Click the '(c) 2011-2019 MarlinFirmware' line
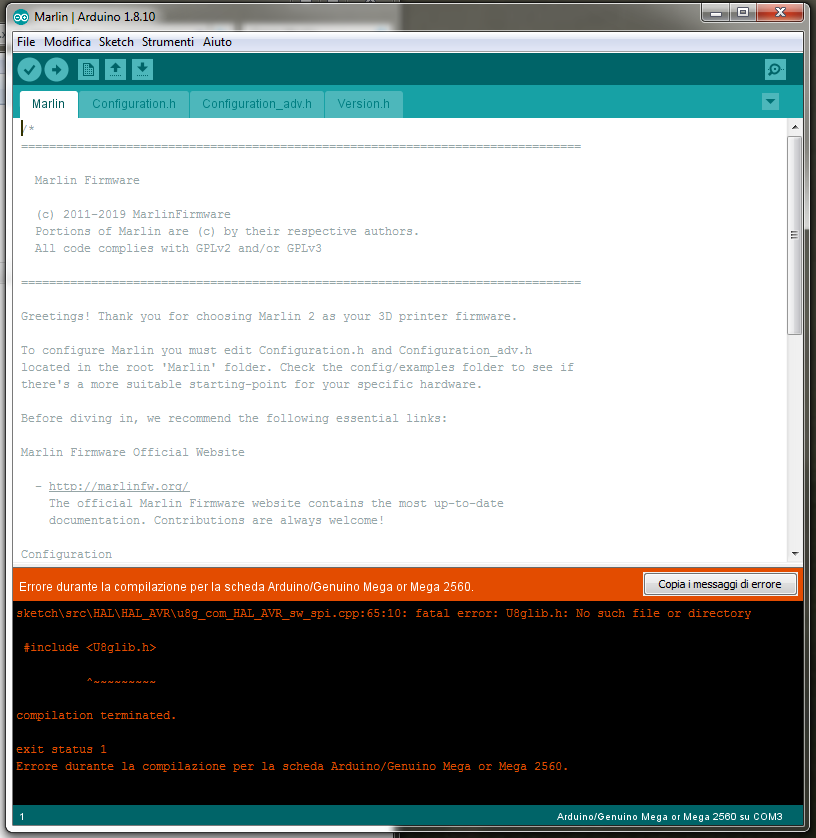 pos(133,214)
